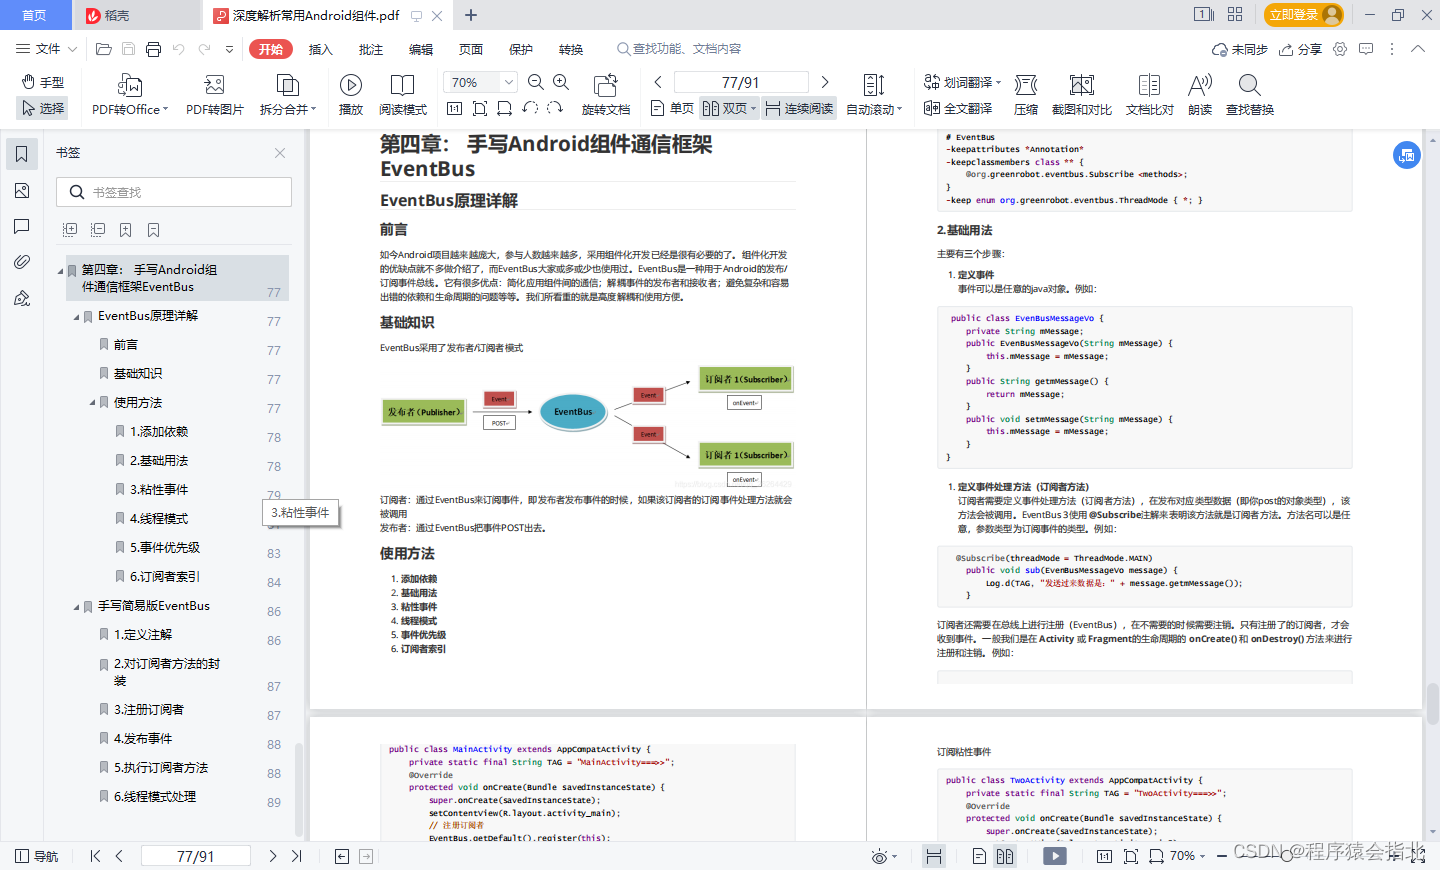Click the document vertical scrollbar thumb
Viewport: 1440px width, 870px height.
pos(1432,704)
